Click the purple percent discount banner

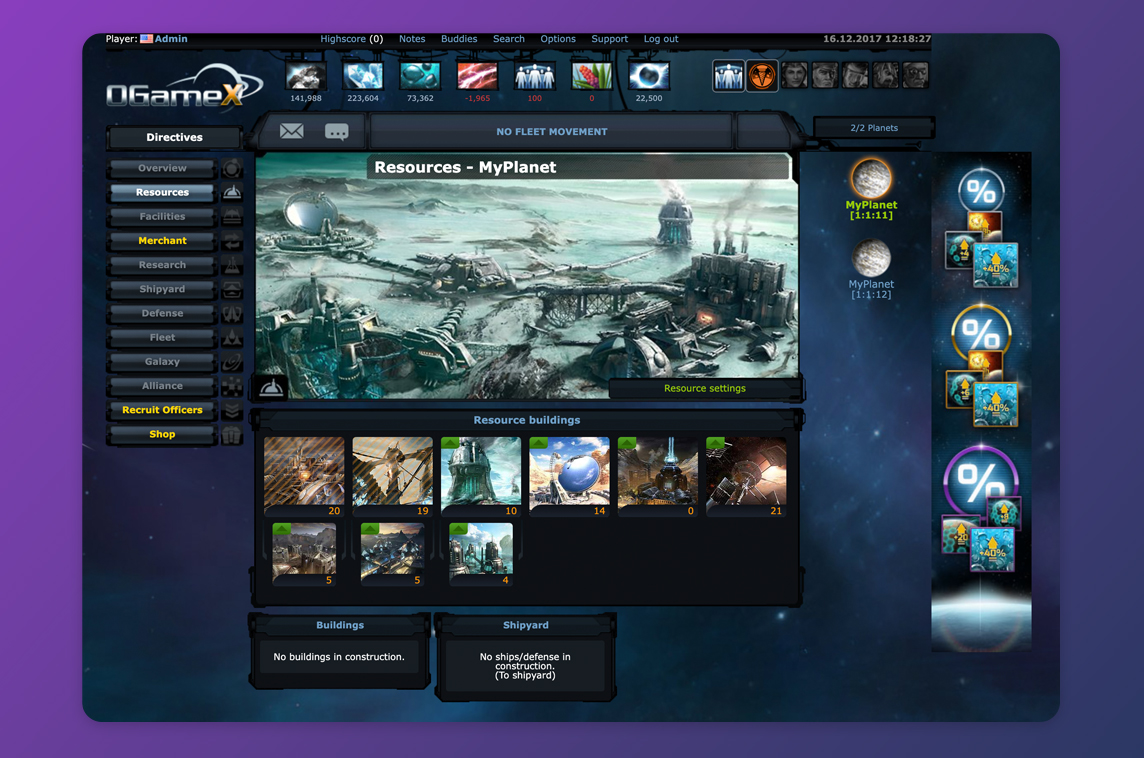(x=981, y=508)
